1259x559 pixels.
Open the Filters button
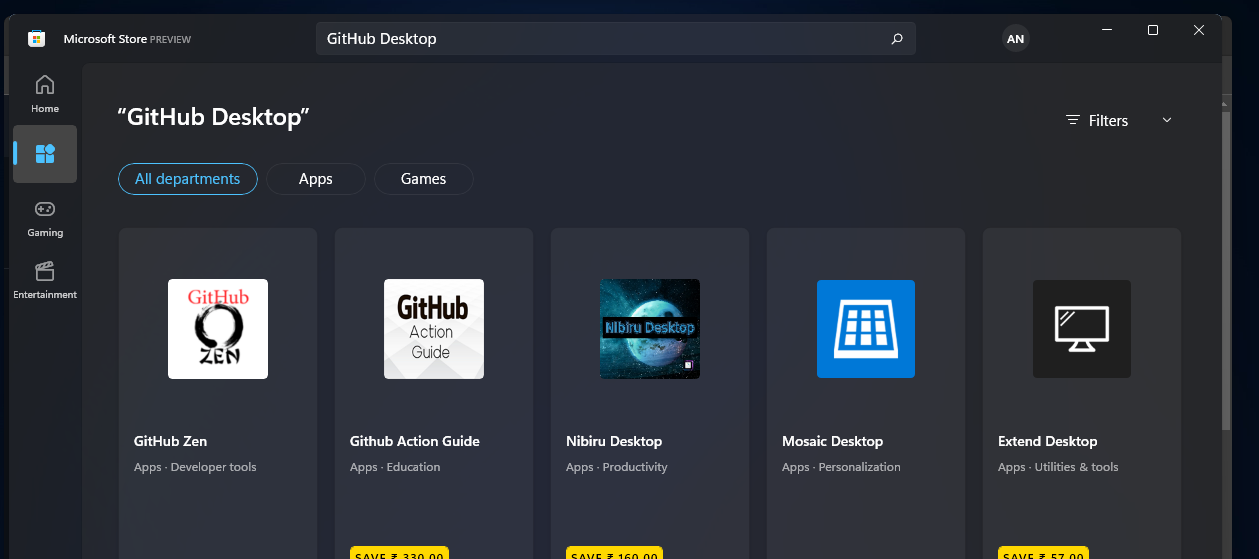tap(1119, 120)
